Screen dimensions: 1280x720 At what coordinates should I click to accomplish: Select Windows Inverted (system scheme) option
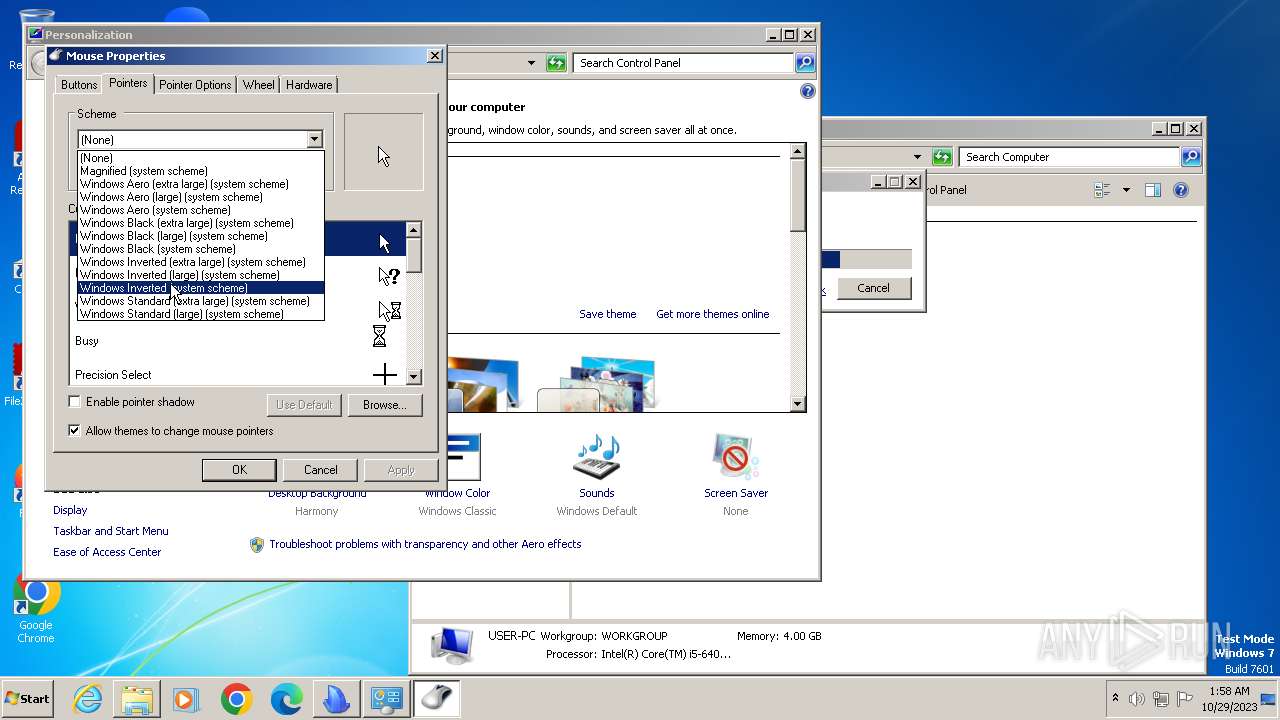pyautogui.click(x=201, y=288)
